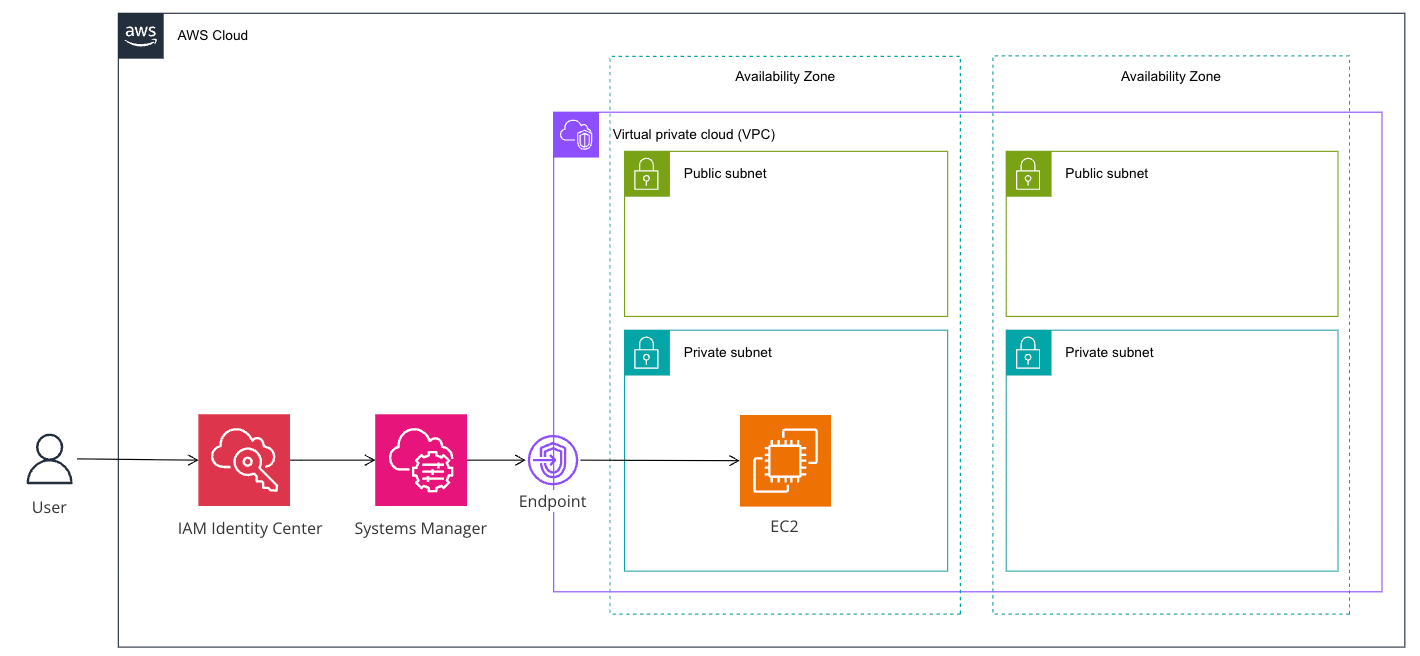Select the left Availability Zone label
The image size is (1420, 656).
click(x=785, y=76)
